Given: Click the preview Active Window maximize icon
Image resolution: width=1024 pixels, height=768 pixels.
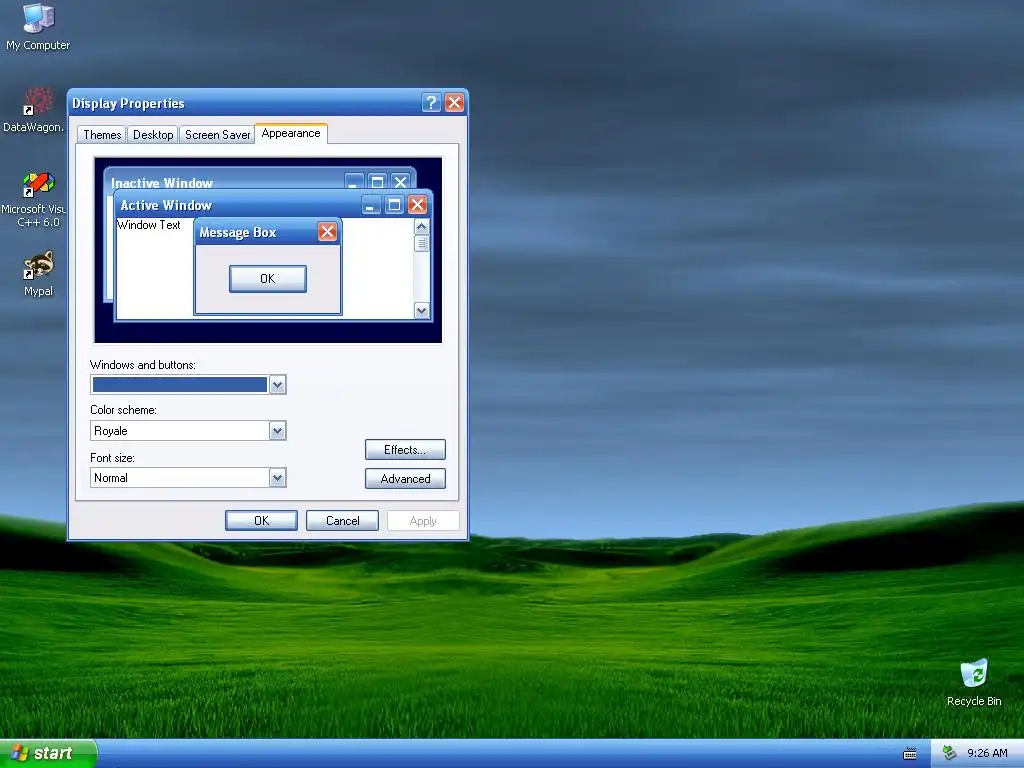Looking at the screenshot, I should coord(394,205).
